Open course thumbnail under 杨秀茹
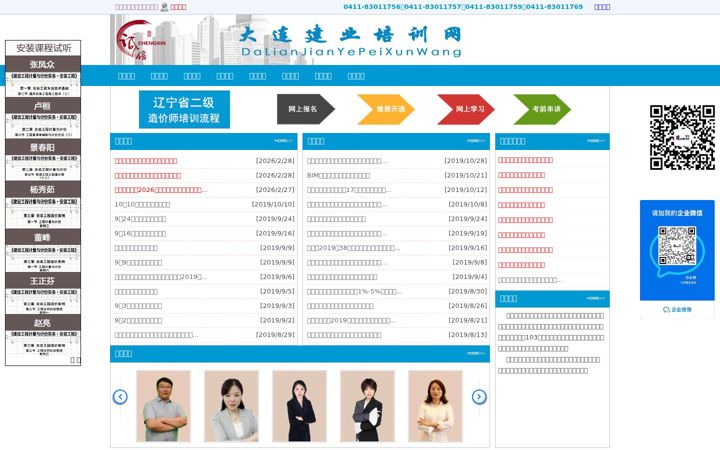This screenshot has height=450, width=720. click(x=43, y=212)
